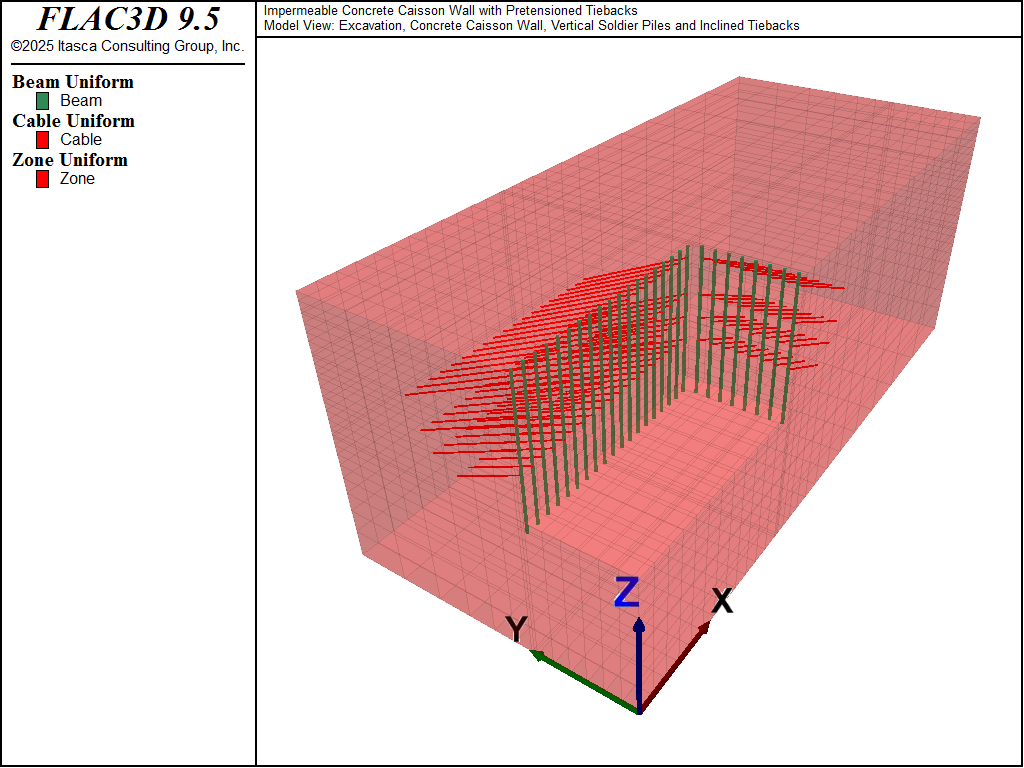Image resolution: width=1024 pixels, height=768 pixels.
Task: Click the 'Impermeable Concrete Caisson Wall' title line
Action: (x=451, y=10)
